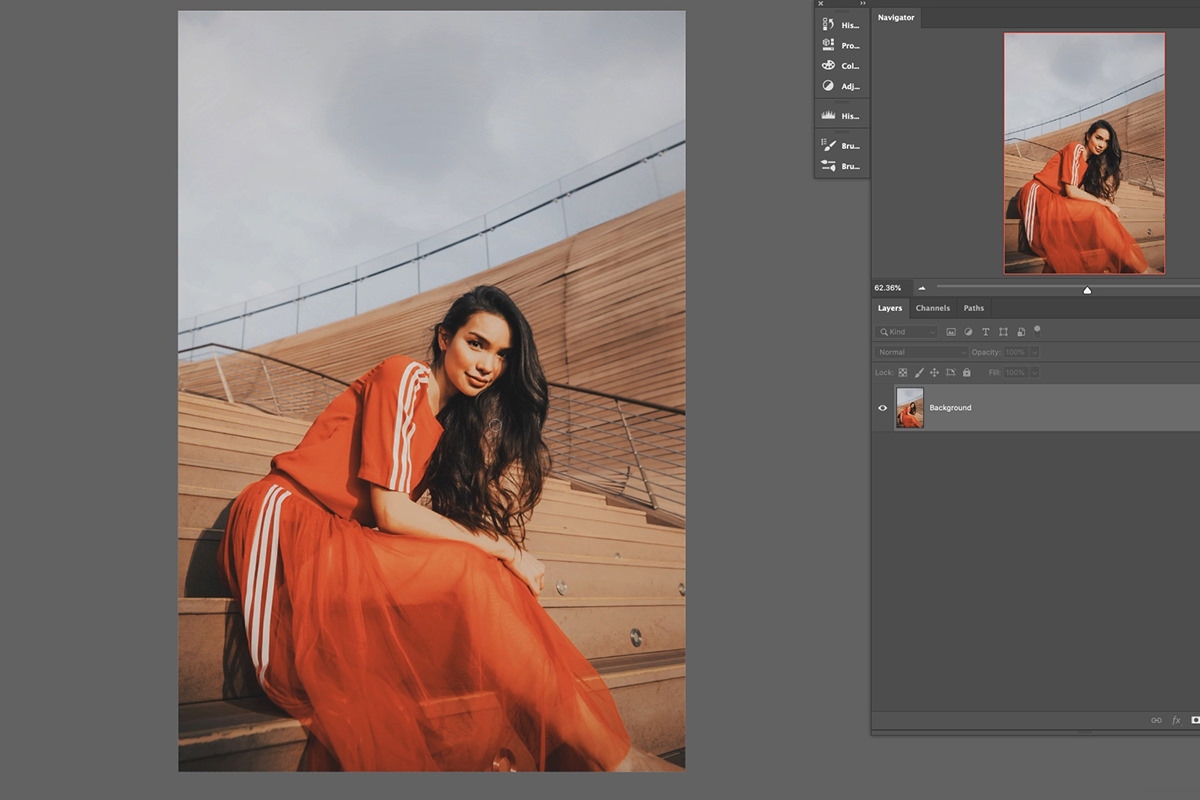Open the Normal blend mode dropdown
This screenshot has height=800, width=1200.
(x=920, y=352)
